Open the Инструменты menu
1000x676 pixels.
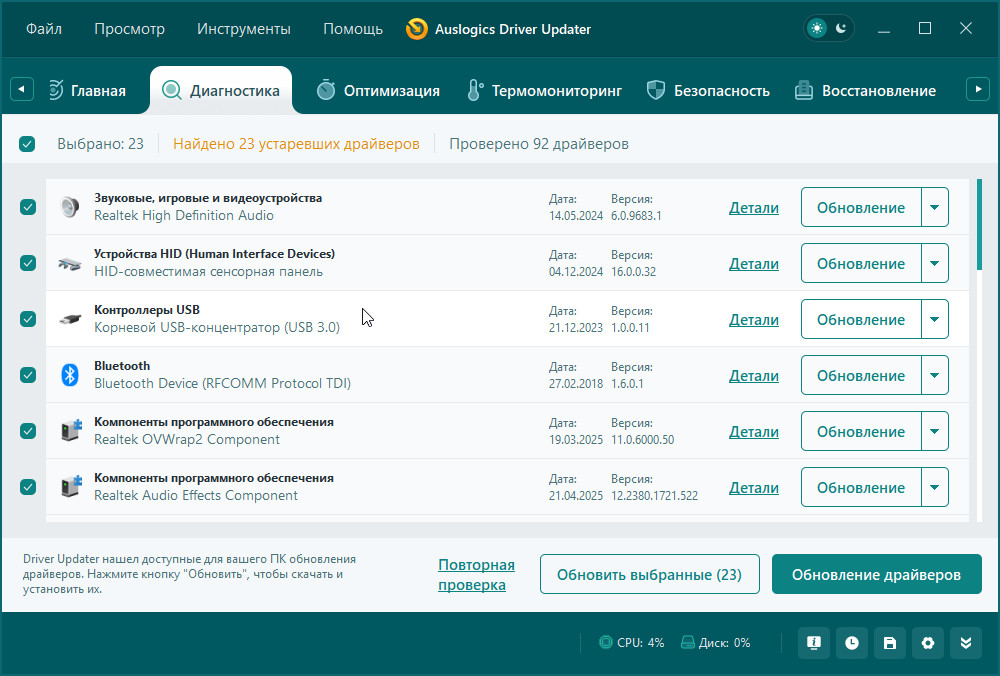pos(244,29)
